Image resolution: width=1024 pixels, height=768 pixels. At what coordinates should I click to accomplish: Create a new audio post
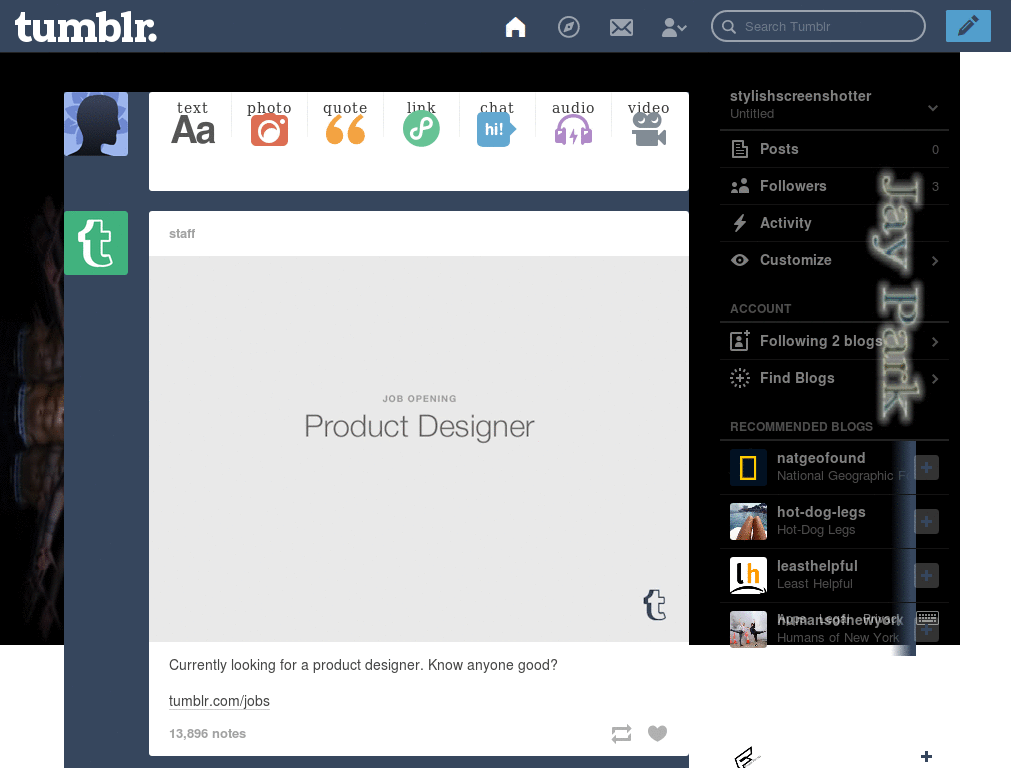pos(573,122)
